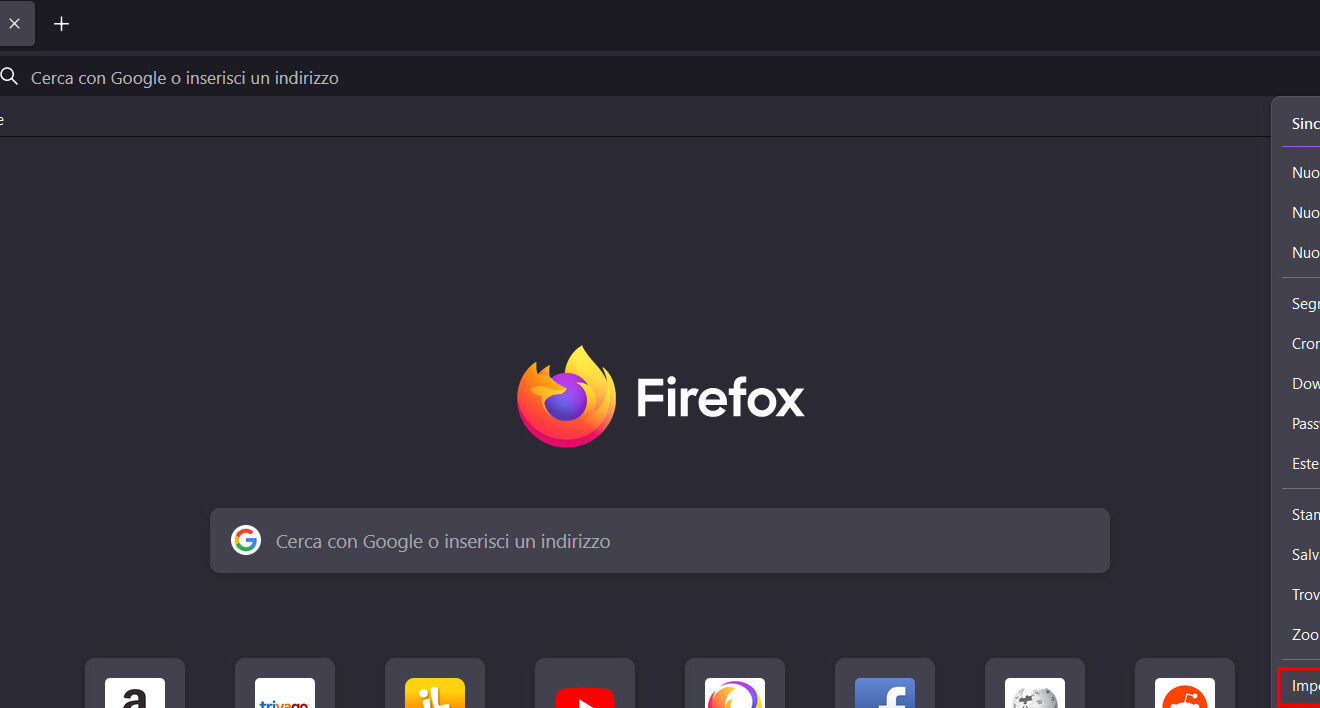Open the "Impo" settings menu entry

pyautogui.click(x=1301, y=686)
